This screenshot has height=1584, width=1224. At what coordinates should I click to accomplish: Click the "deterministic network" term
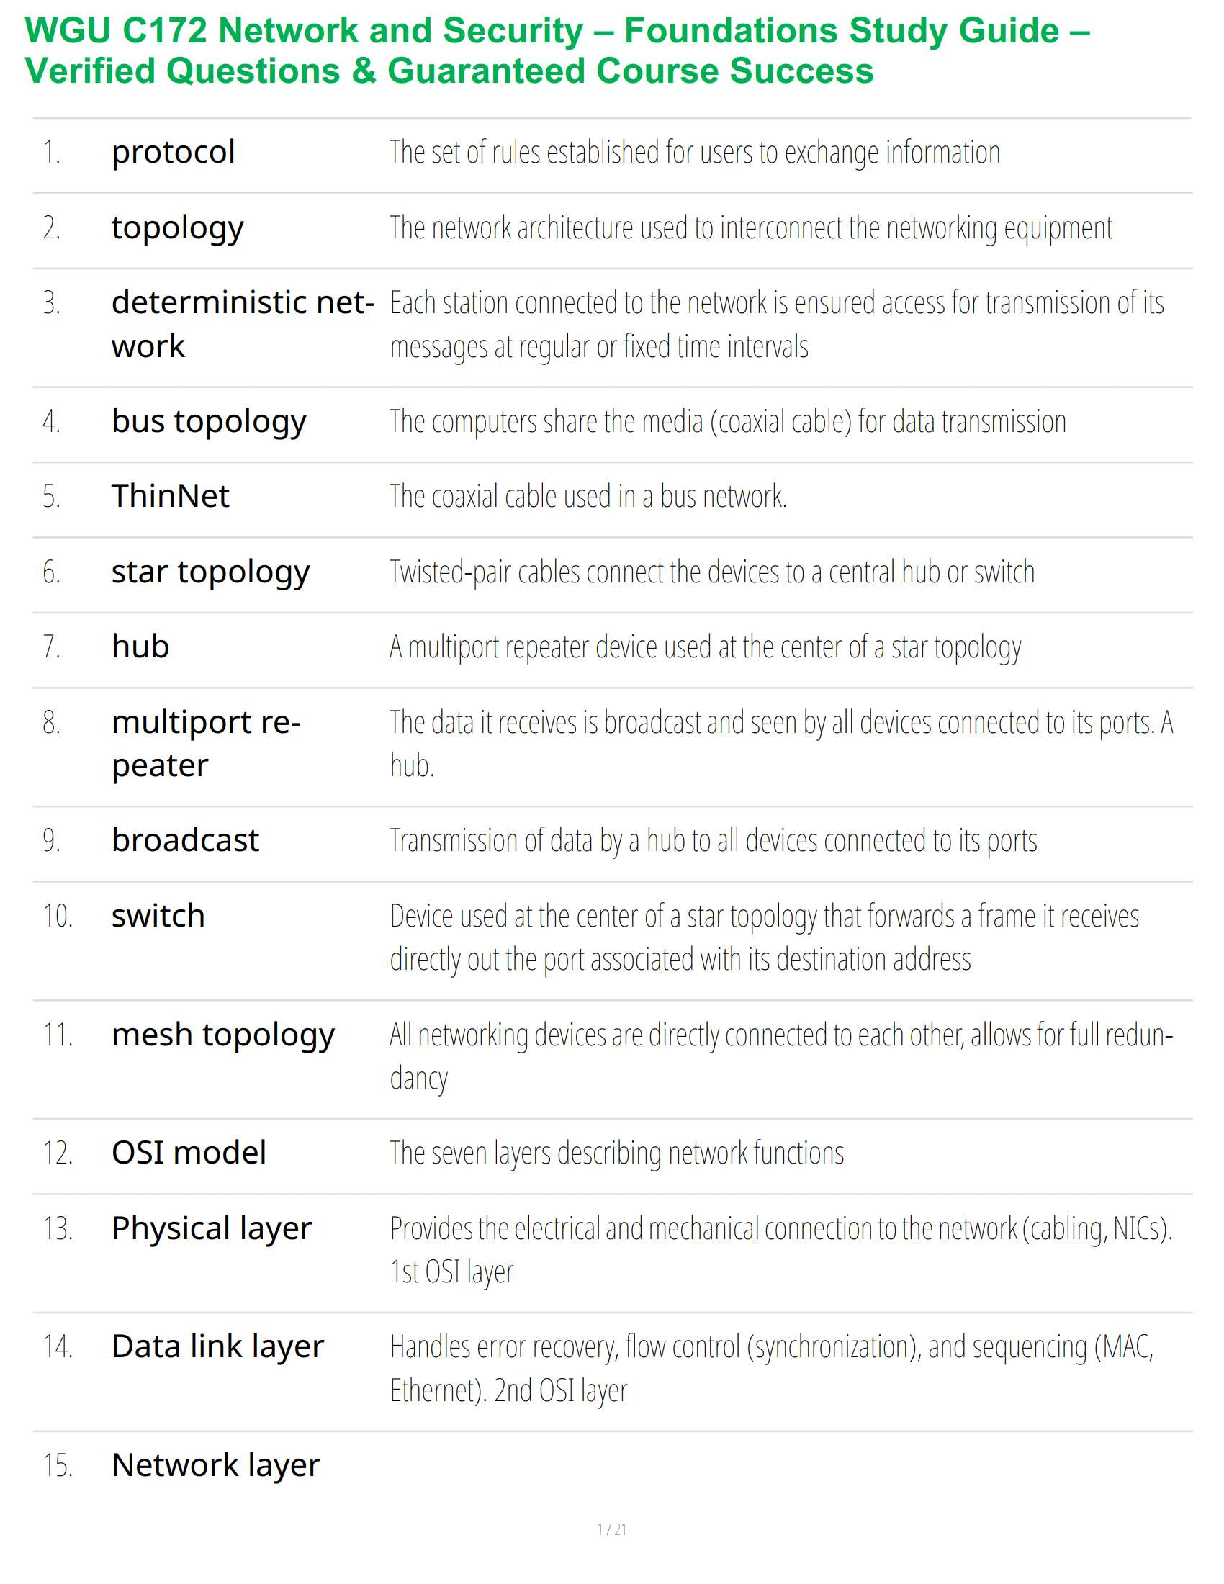pyautogui.click(x=242, y=323)
